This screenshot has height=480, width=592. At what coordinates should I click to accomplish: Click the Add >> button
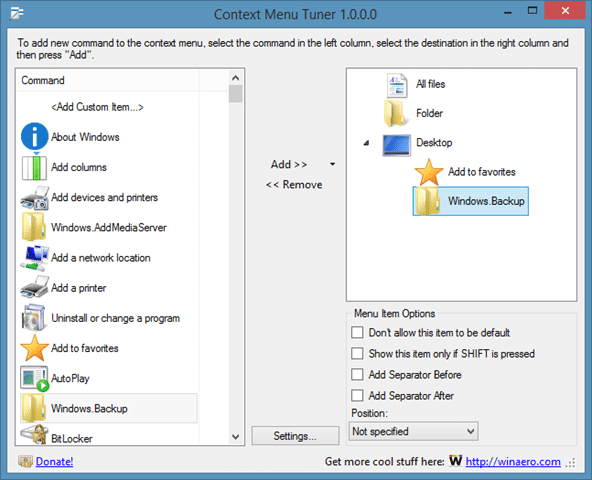[x=289, y=164]
